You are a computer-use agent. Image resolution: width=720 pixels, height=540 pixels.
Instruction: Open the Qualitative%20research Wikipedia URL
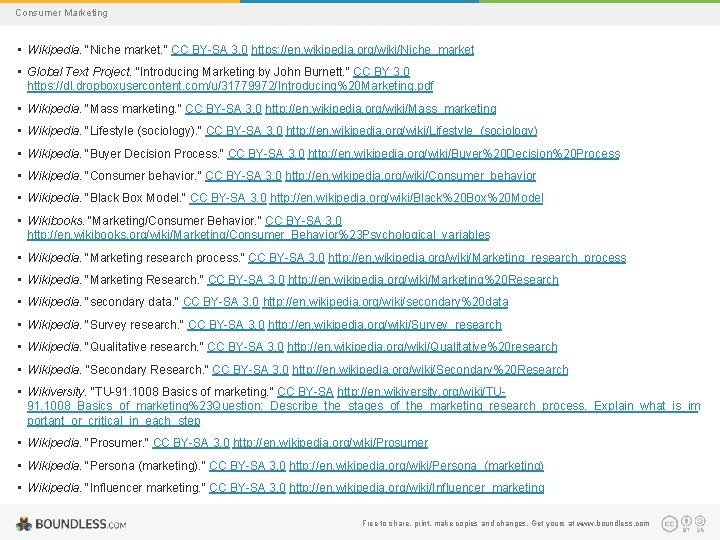click(422, 347)
